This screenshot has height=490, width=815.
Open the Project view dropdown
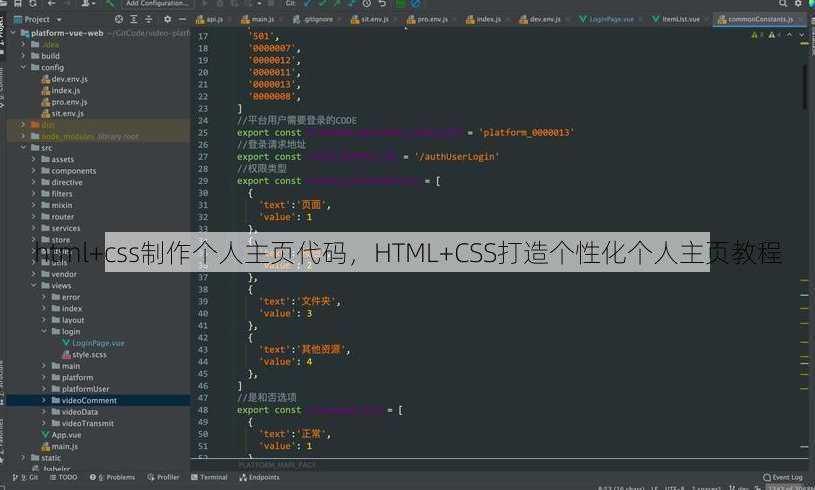click(37, 19)
